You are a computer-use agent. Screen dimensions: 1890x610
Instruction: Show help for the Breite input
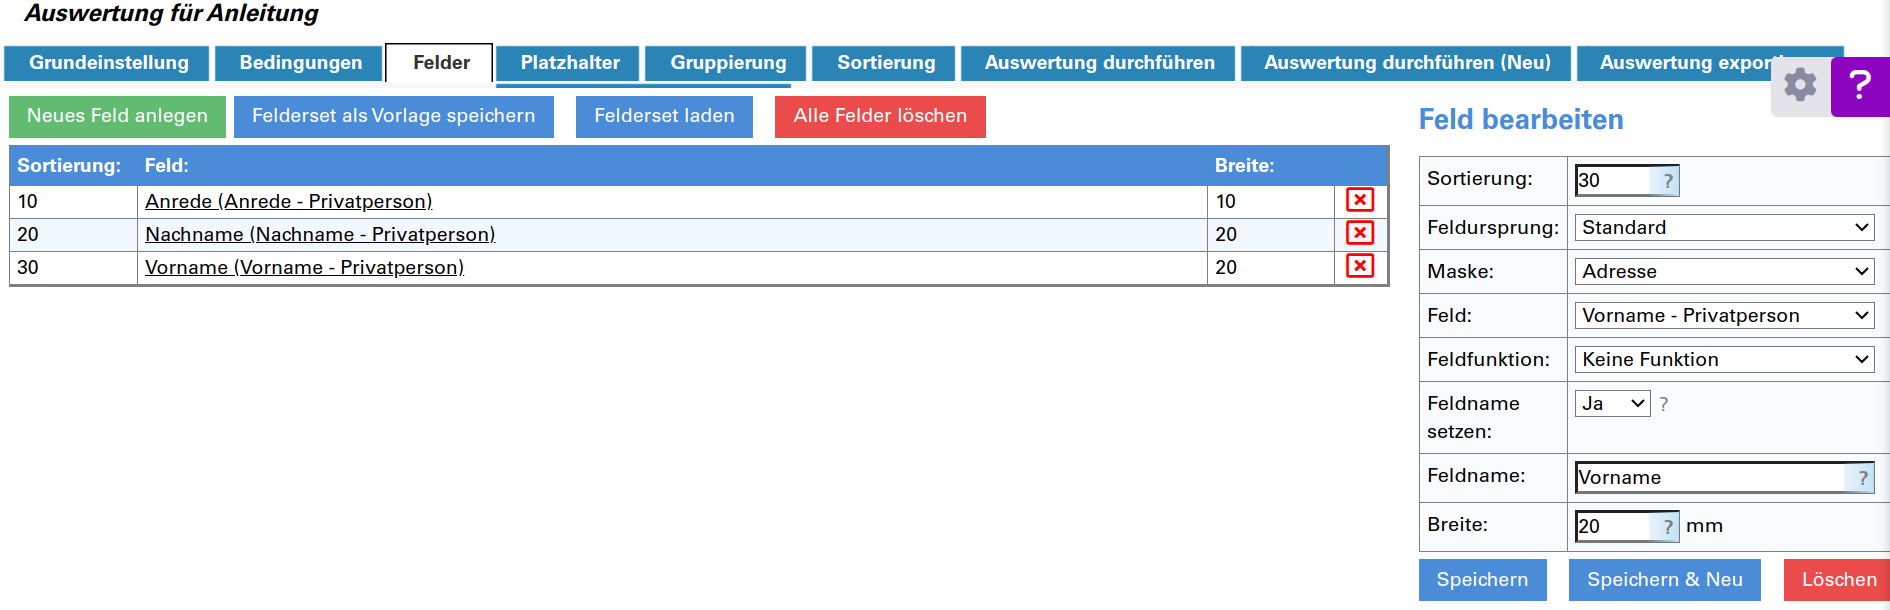click(1667, 526)
